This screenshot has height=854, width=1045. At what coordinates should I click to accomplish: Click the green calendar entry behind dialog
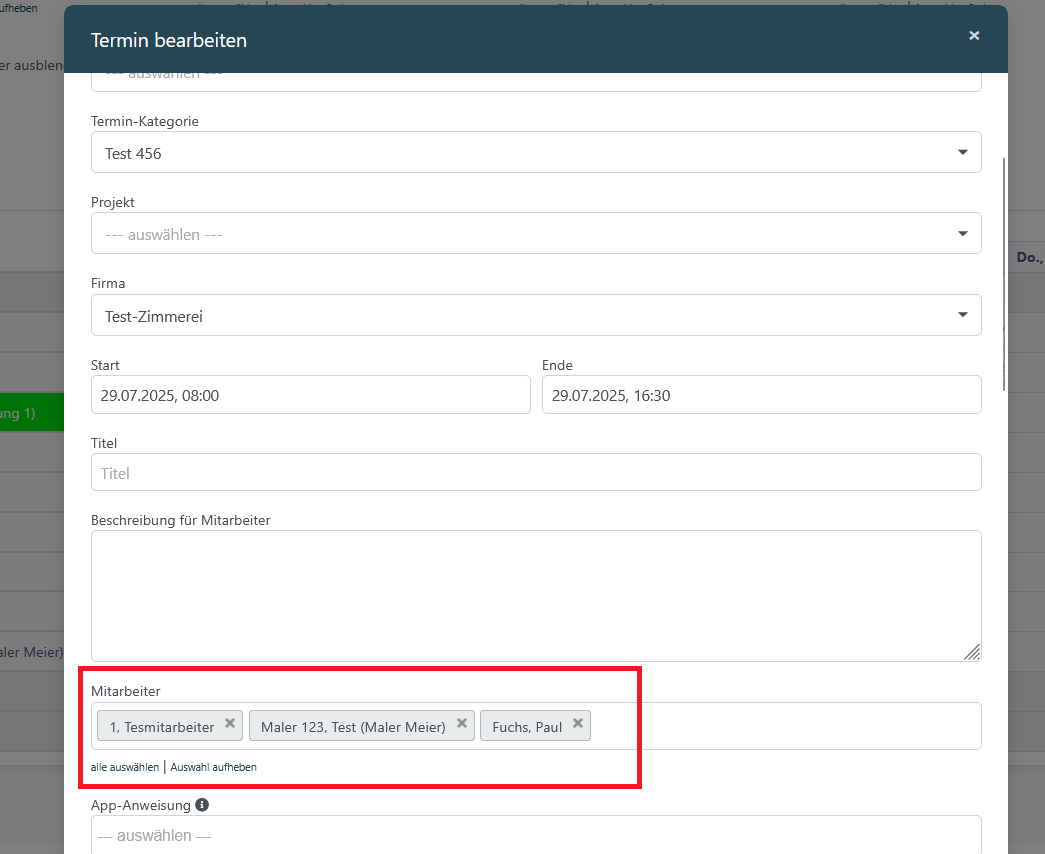[32, 413]
